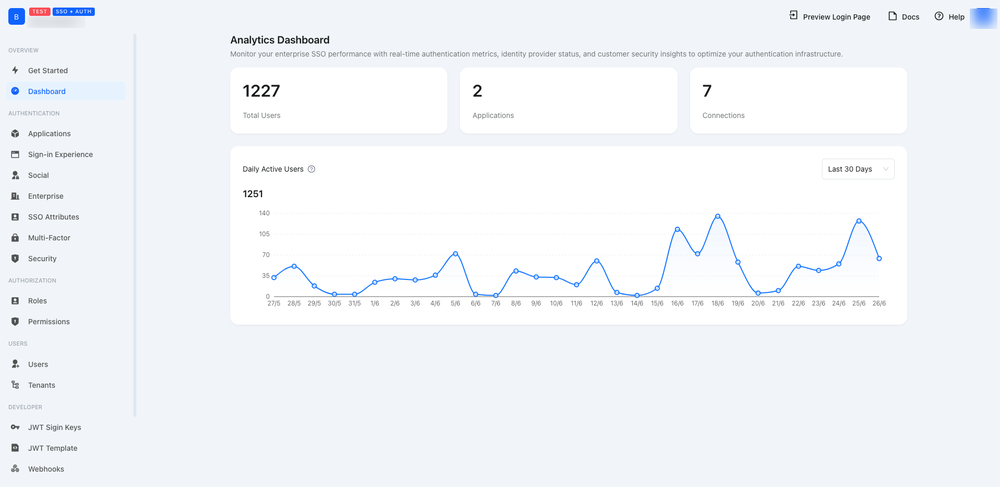This screenshot has width=1000, height=487.
Task: Click the Sign-in Experience window icon
Action: pos(15,154)
